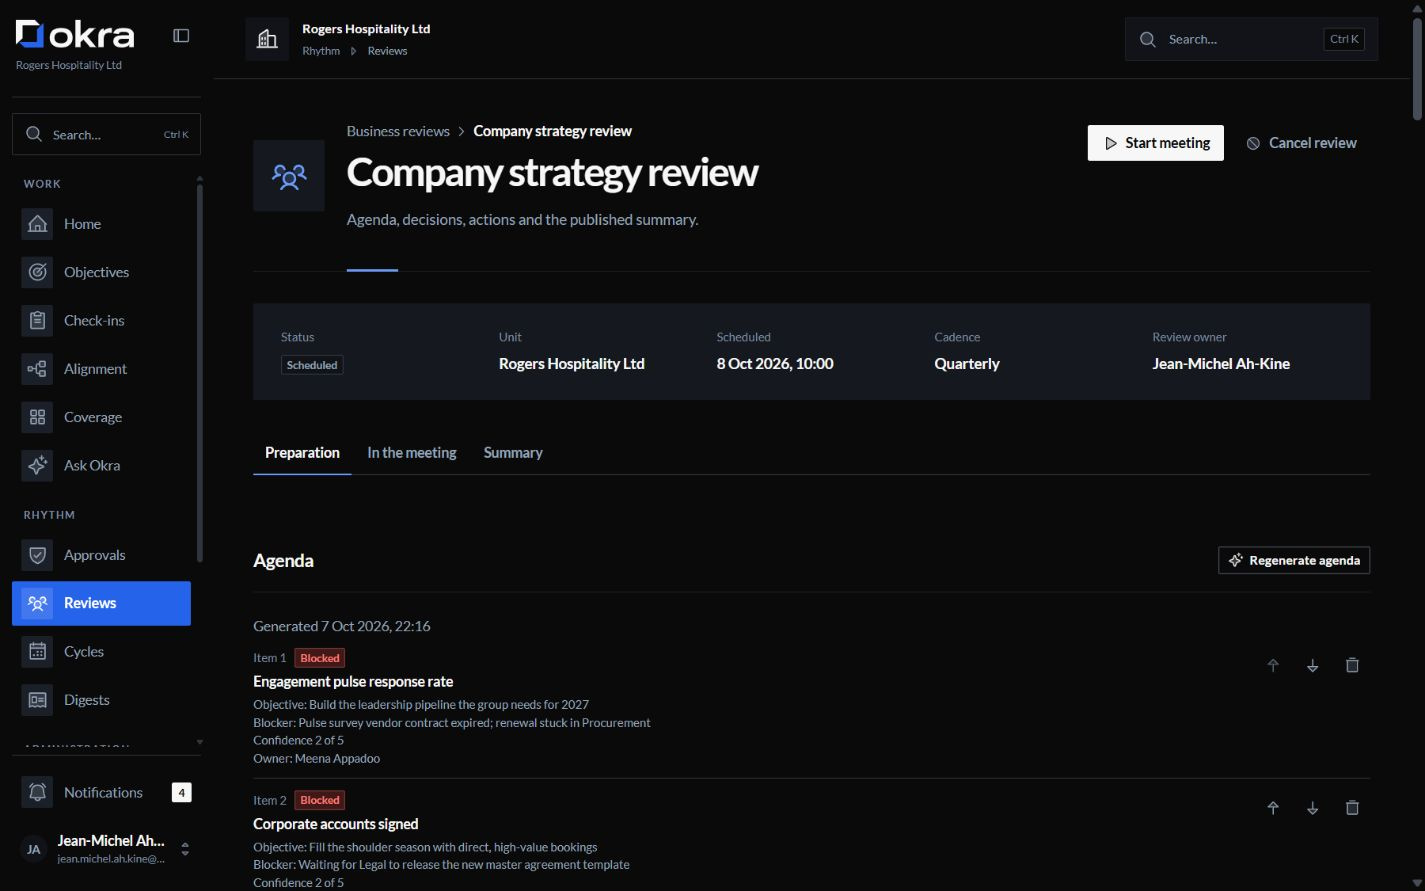
Task: Delete Engagement pulse response rate agenda item
Action: pos(1352,665)
